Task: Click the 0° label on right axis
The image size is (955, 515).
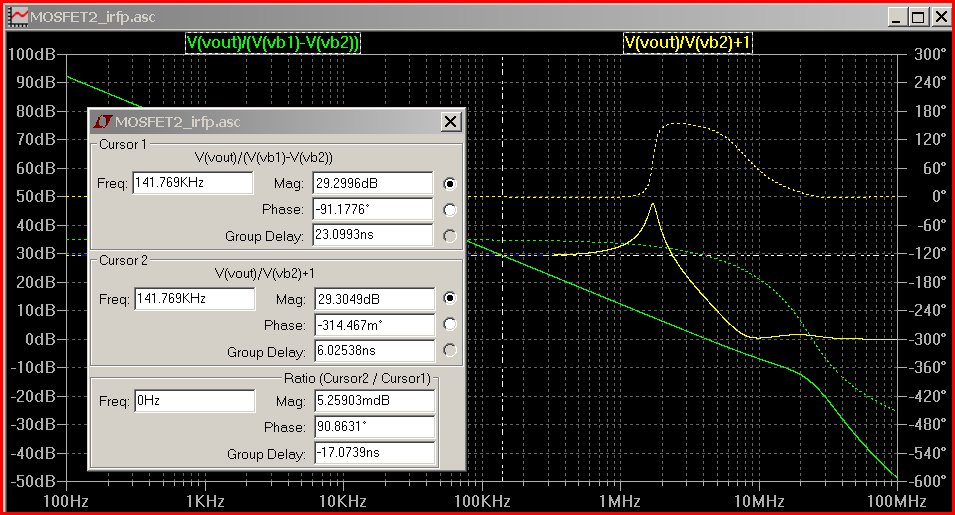Action: pyautogui.click(x=939, y=197)
